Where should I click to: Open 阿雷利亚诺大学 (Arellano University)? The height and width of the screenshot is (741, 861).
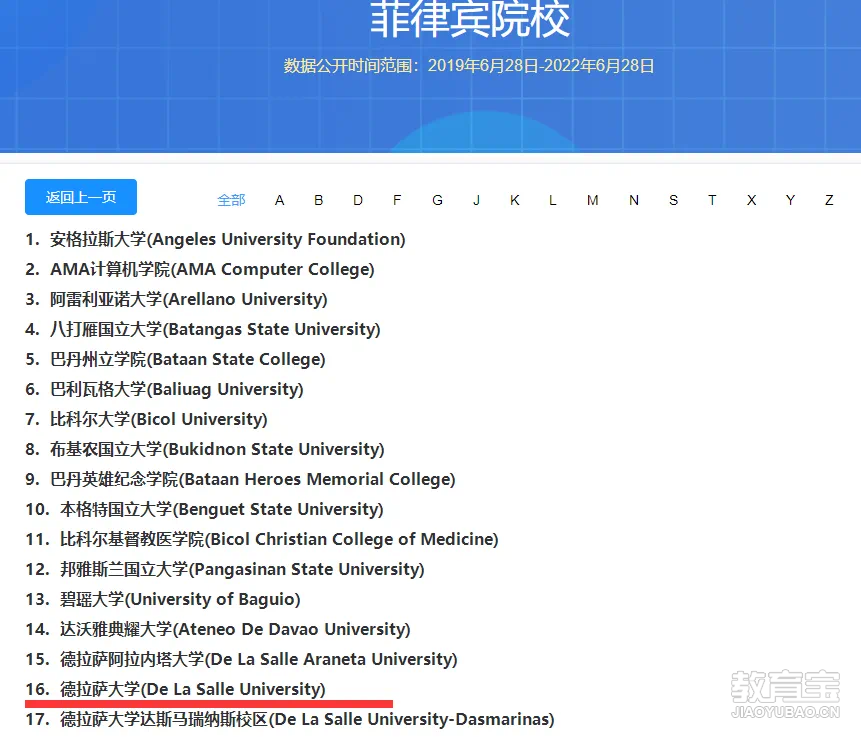point(176,299)
